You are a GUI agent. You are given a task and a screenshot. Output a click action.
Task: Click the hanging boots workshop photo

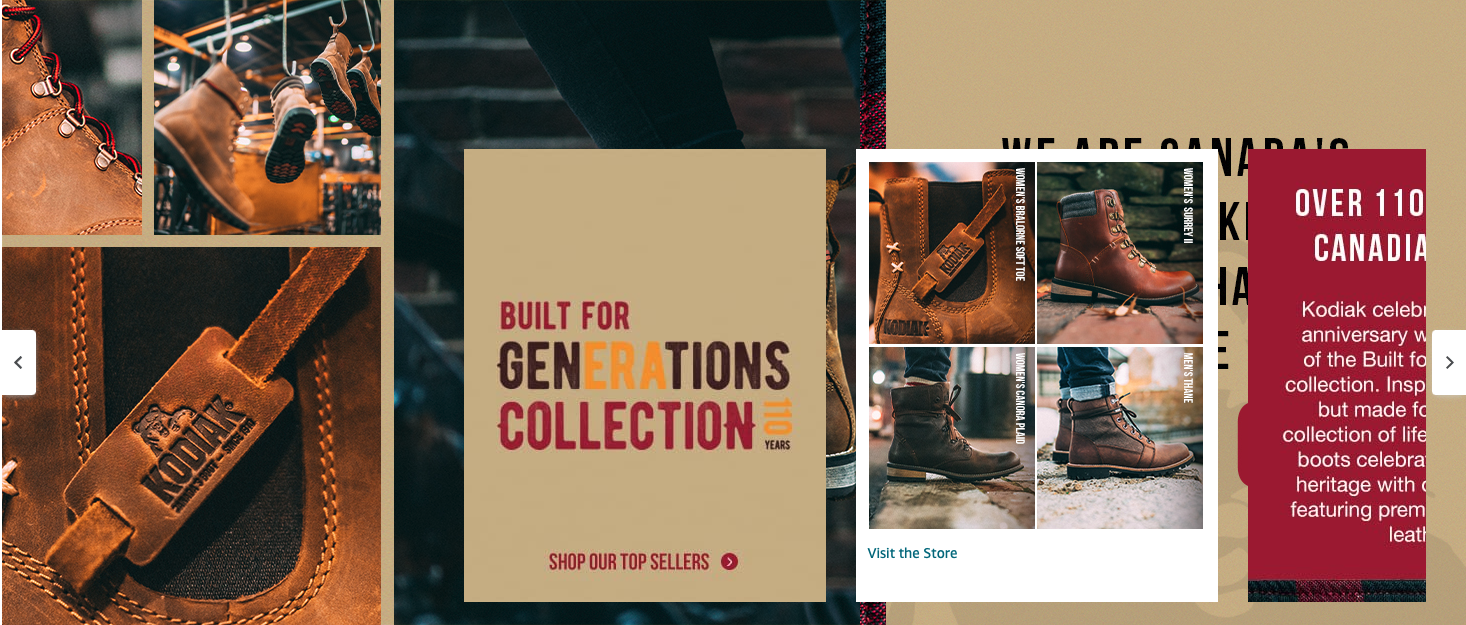pyautogui.click(x=267, y=117)
